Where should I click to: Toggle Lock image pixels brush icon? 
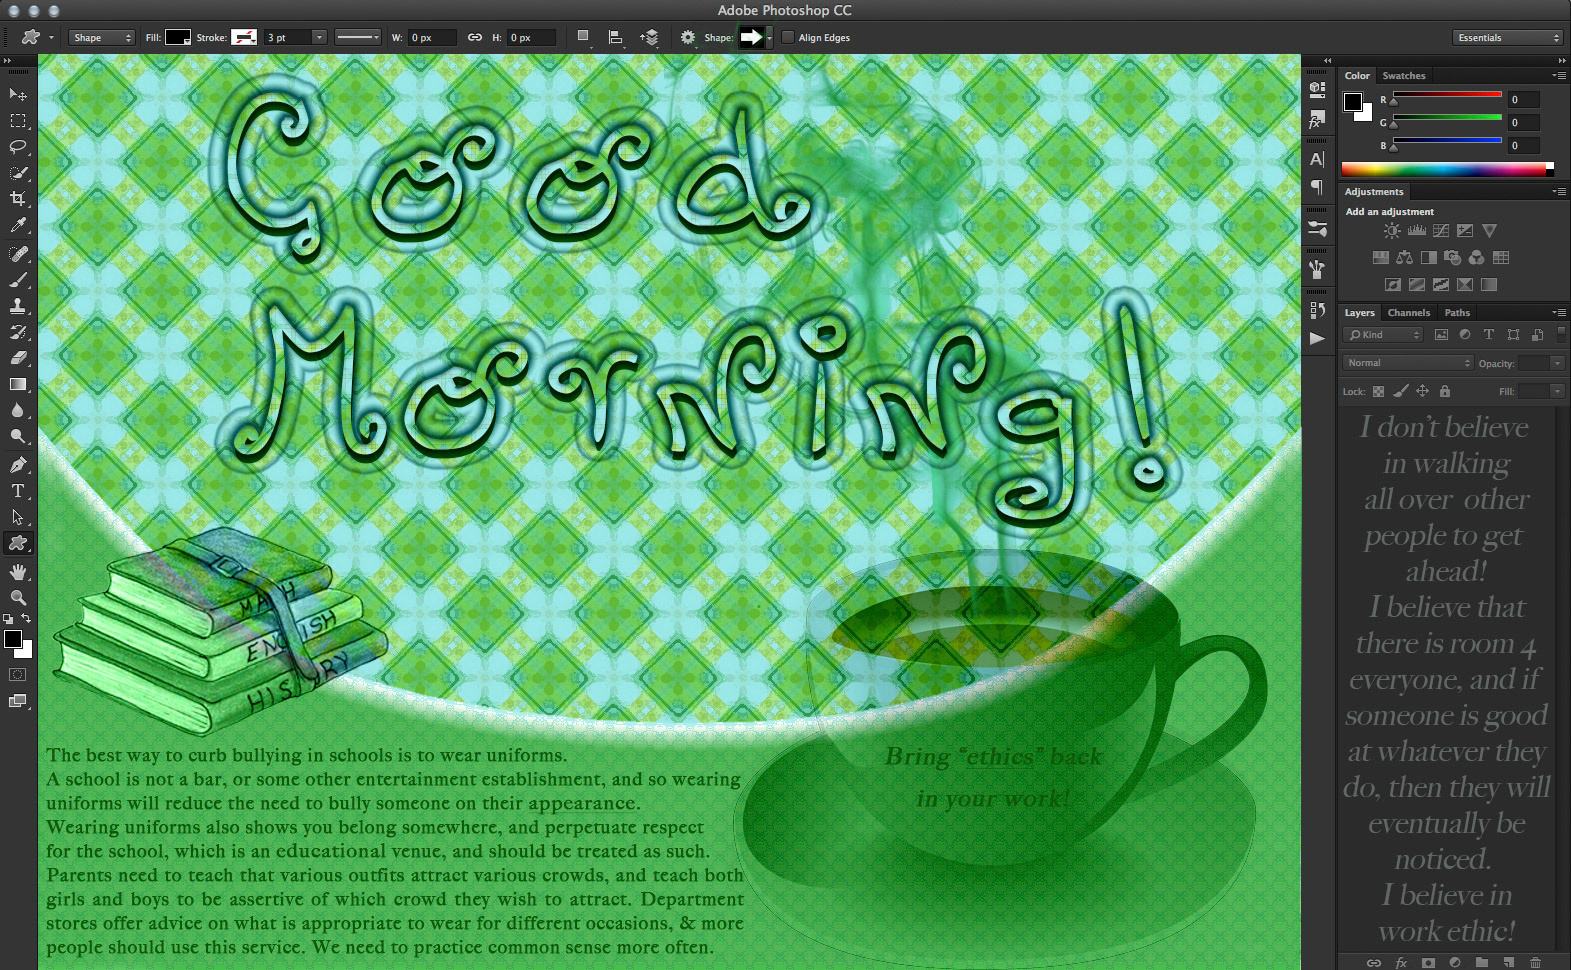(1401, 392)
